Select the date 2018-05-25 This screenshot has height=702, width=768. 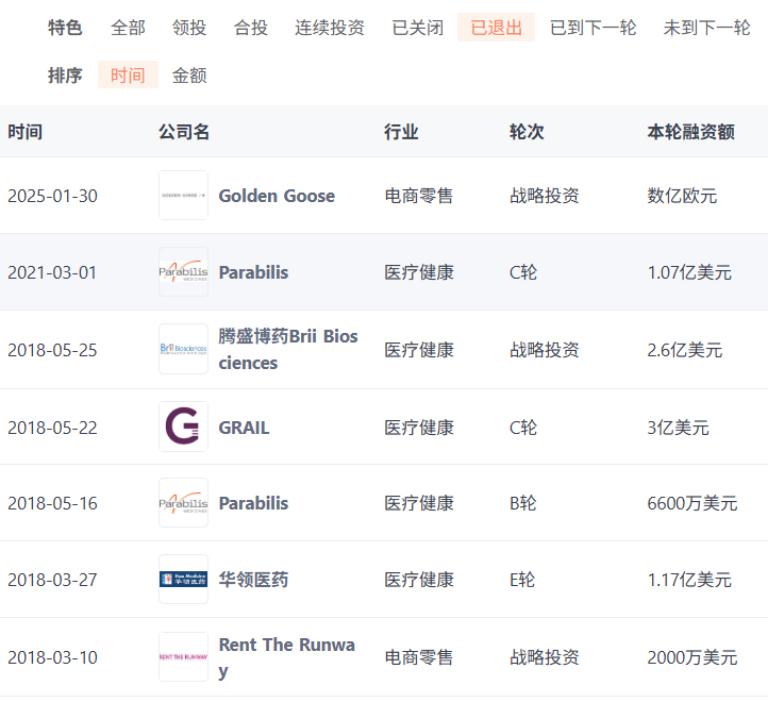[x=52, y=350]
